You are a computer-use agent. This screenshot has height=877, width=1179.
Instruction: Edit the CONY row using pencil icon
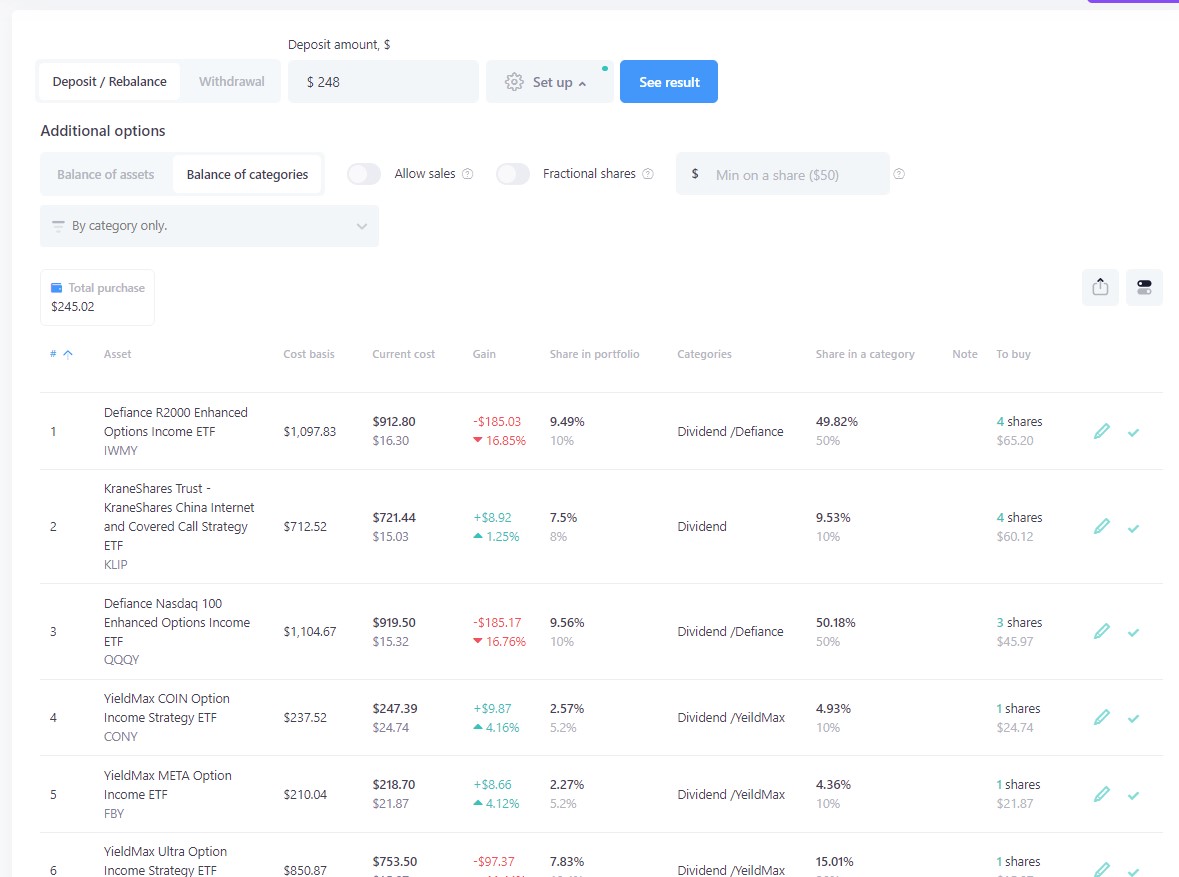(1102, 718)
